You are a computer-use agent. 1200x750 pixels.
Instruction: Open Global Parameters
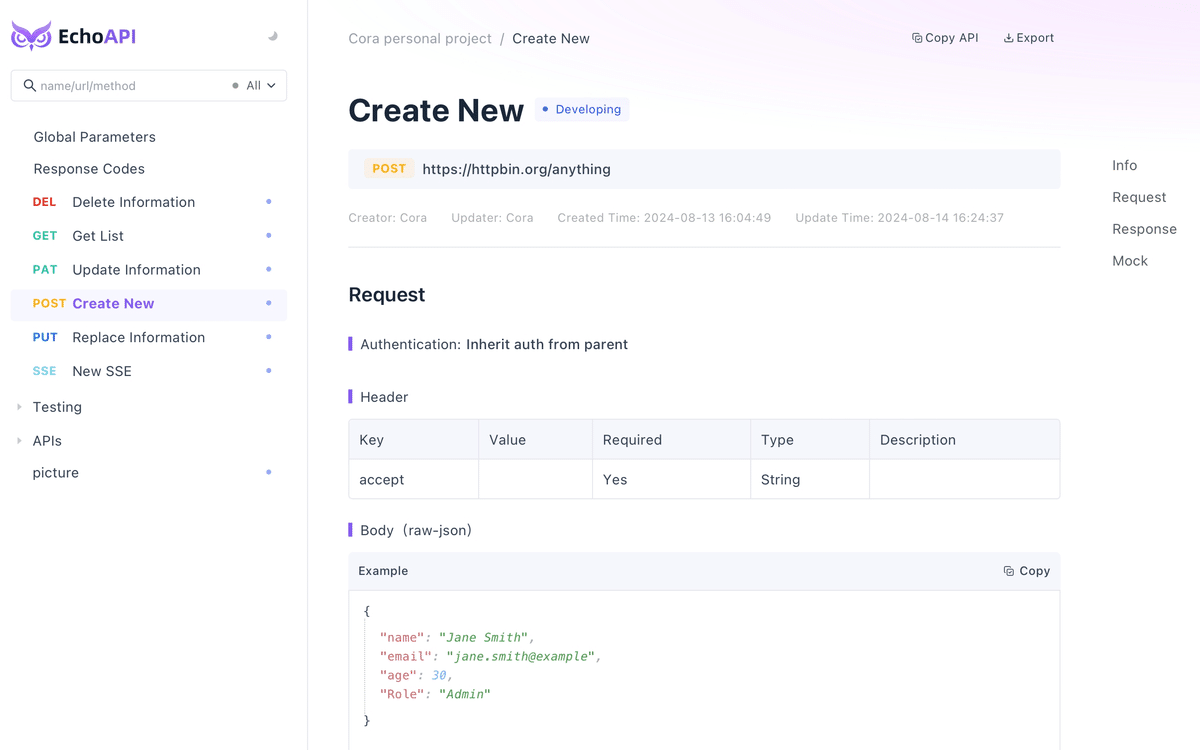tap(95, 137)
